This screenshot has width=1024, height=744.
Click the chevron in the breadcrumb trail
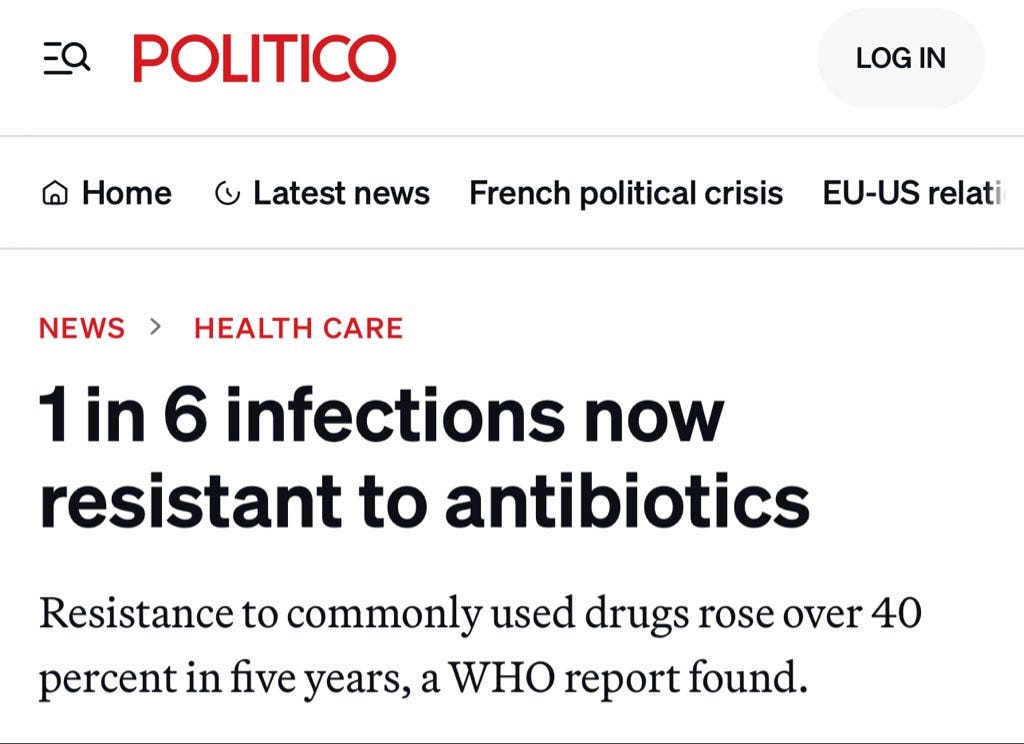(155, 327)
